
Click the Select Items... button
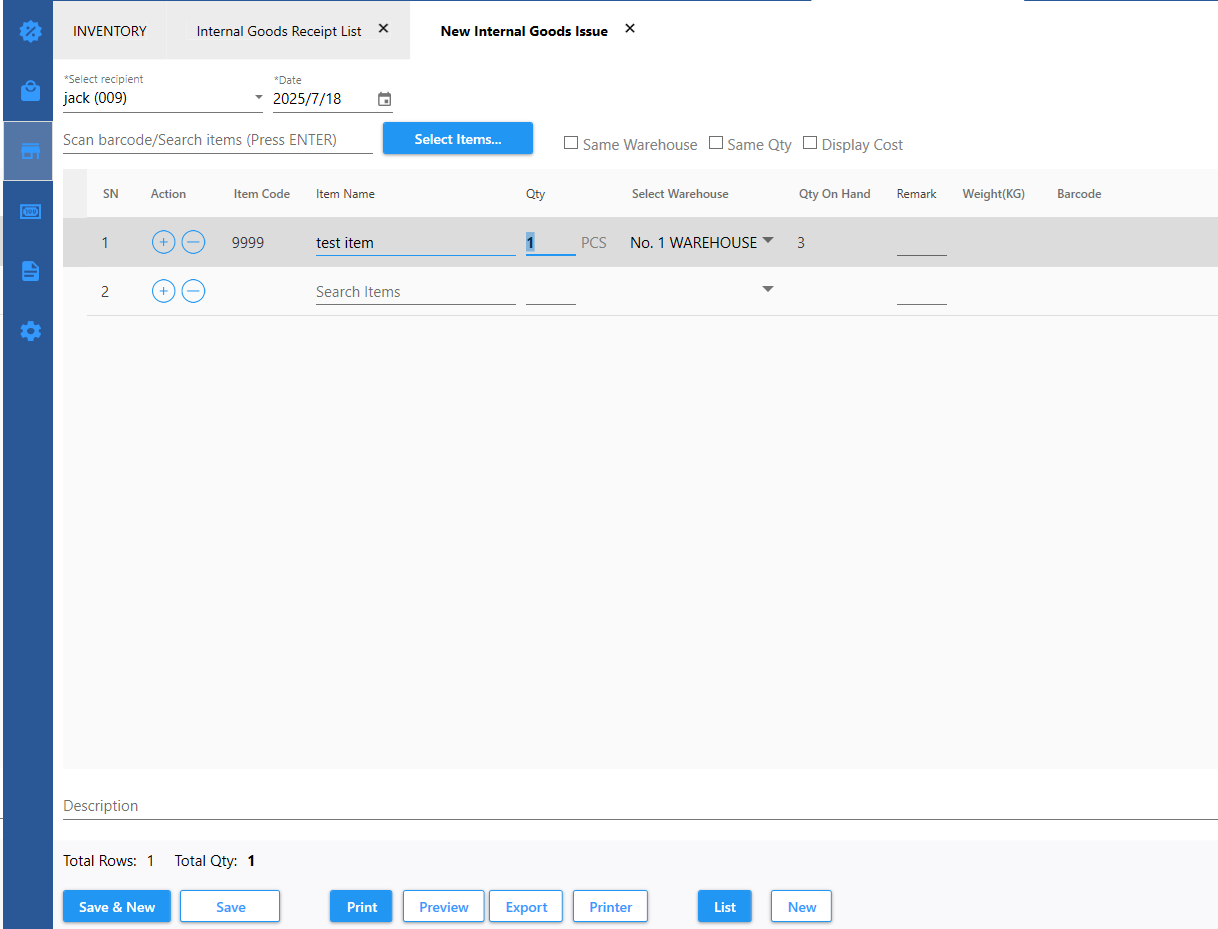tap(458, 139)
